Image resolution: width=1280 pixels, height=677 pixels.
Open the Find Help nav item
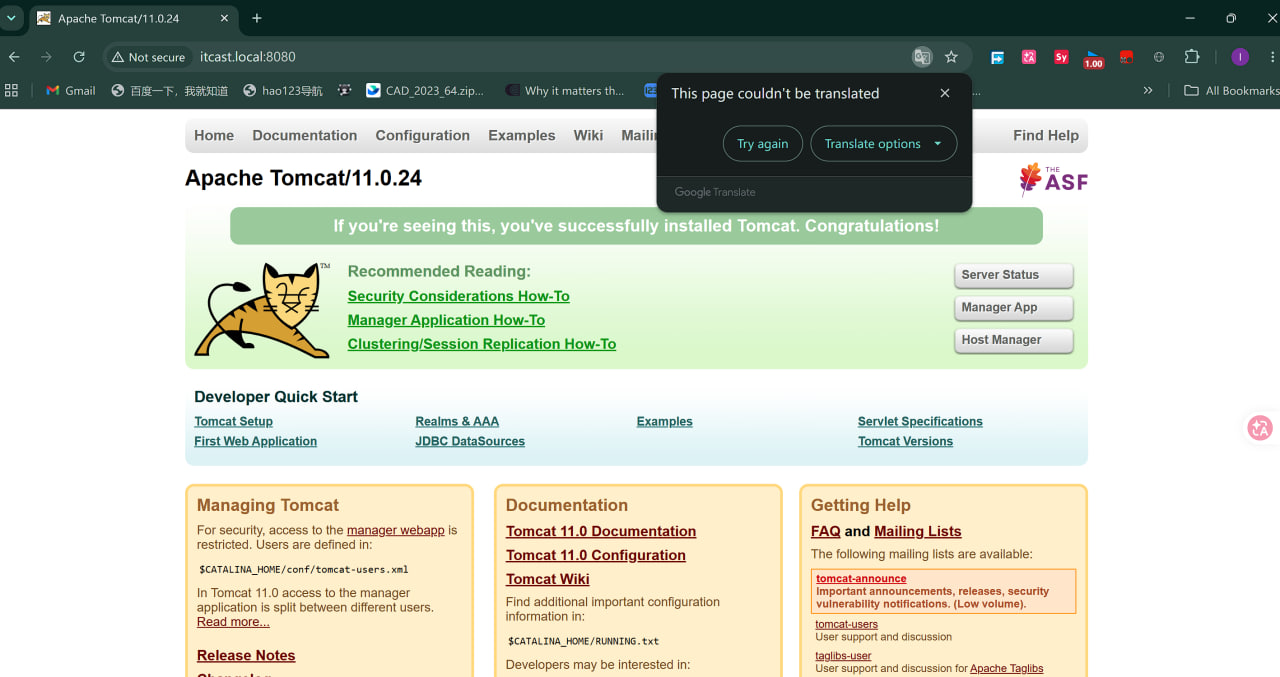coord(1046,135)
